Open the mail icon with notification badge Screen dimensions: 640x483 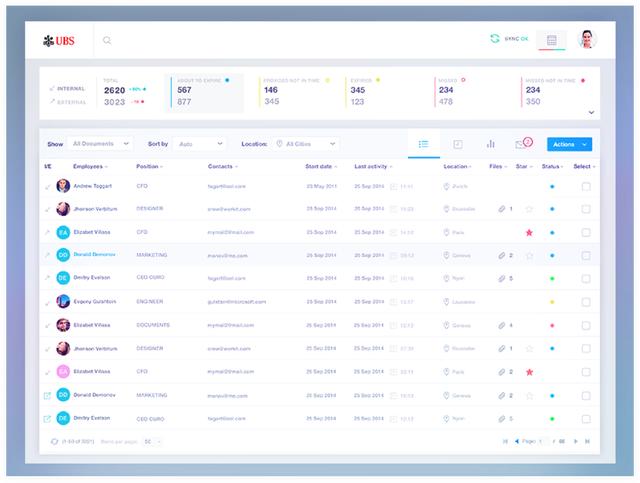point(521,144)
